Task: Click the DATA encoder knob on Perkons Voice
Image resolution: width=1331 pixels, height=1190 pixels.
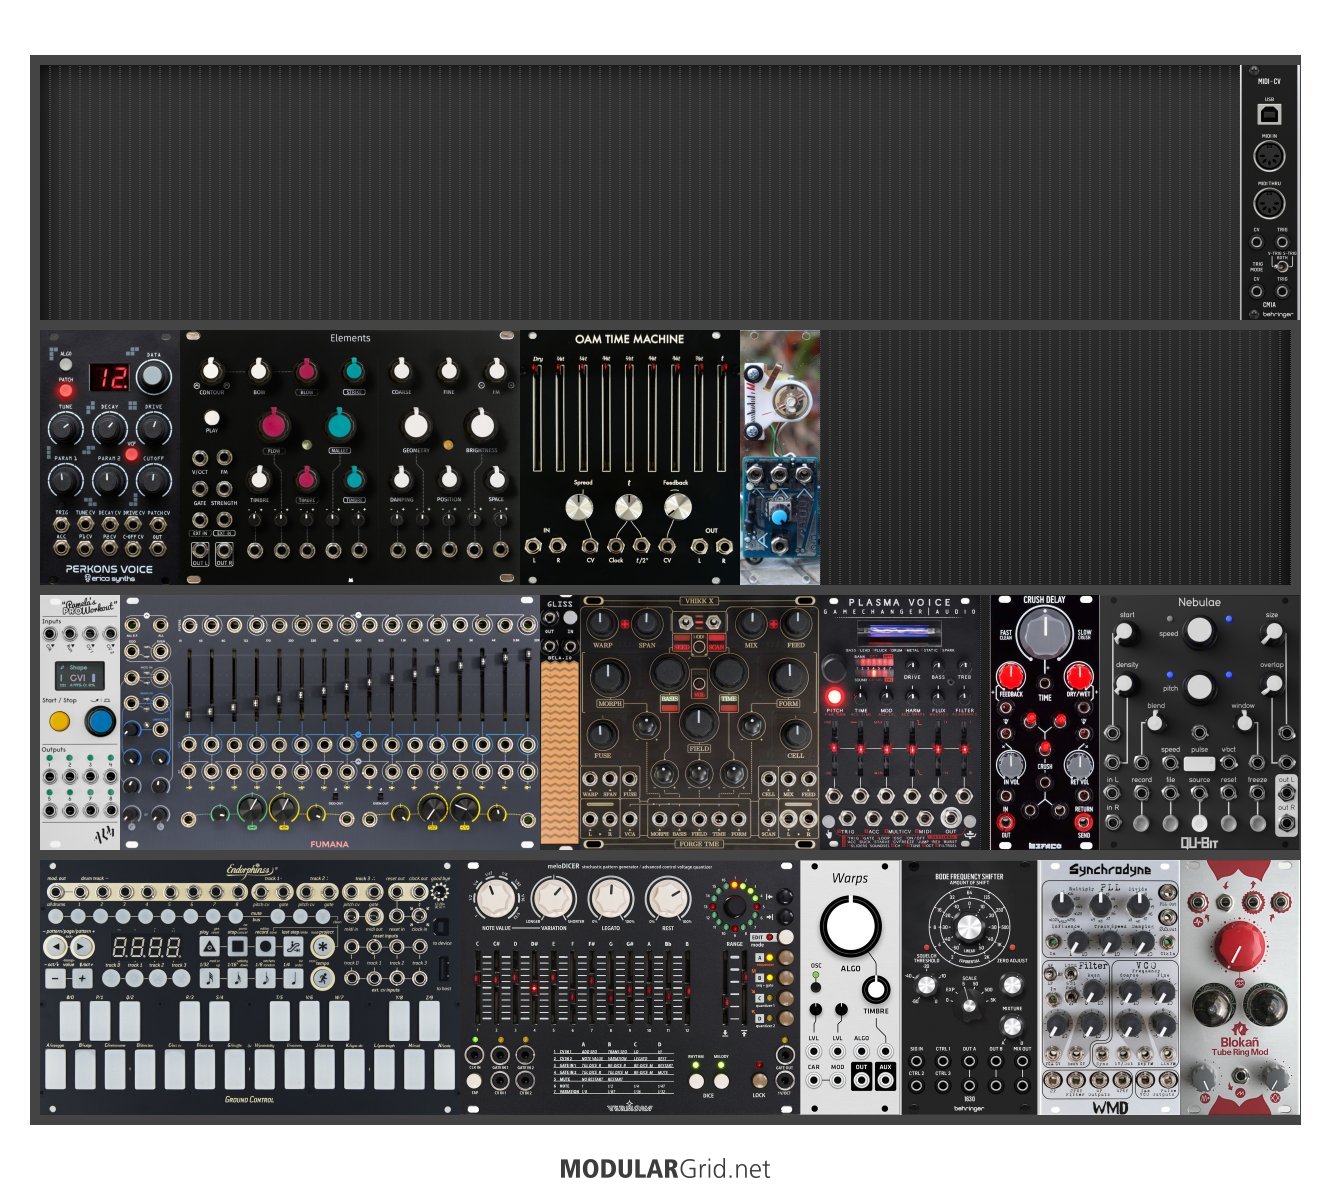Action: click(x=153, y=378)
